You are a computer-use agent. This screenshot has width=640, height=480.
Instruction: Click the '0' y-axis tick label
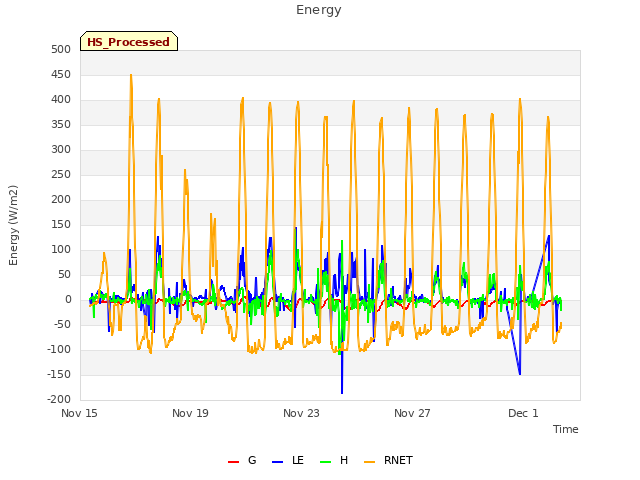pos(68,300)
